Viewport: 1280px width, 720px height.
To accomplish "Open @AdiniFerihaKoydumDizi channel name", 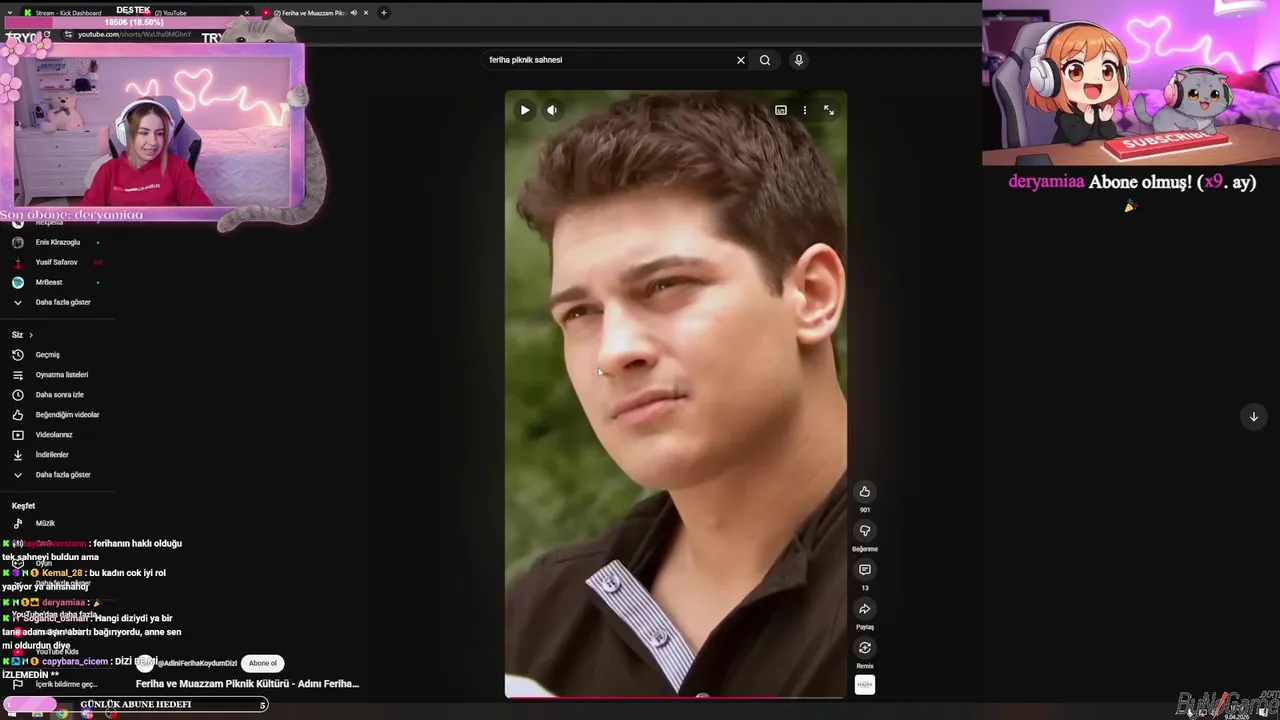I will pos(197,663).
